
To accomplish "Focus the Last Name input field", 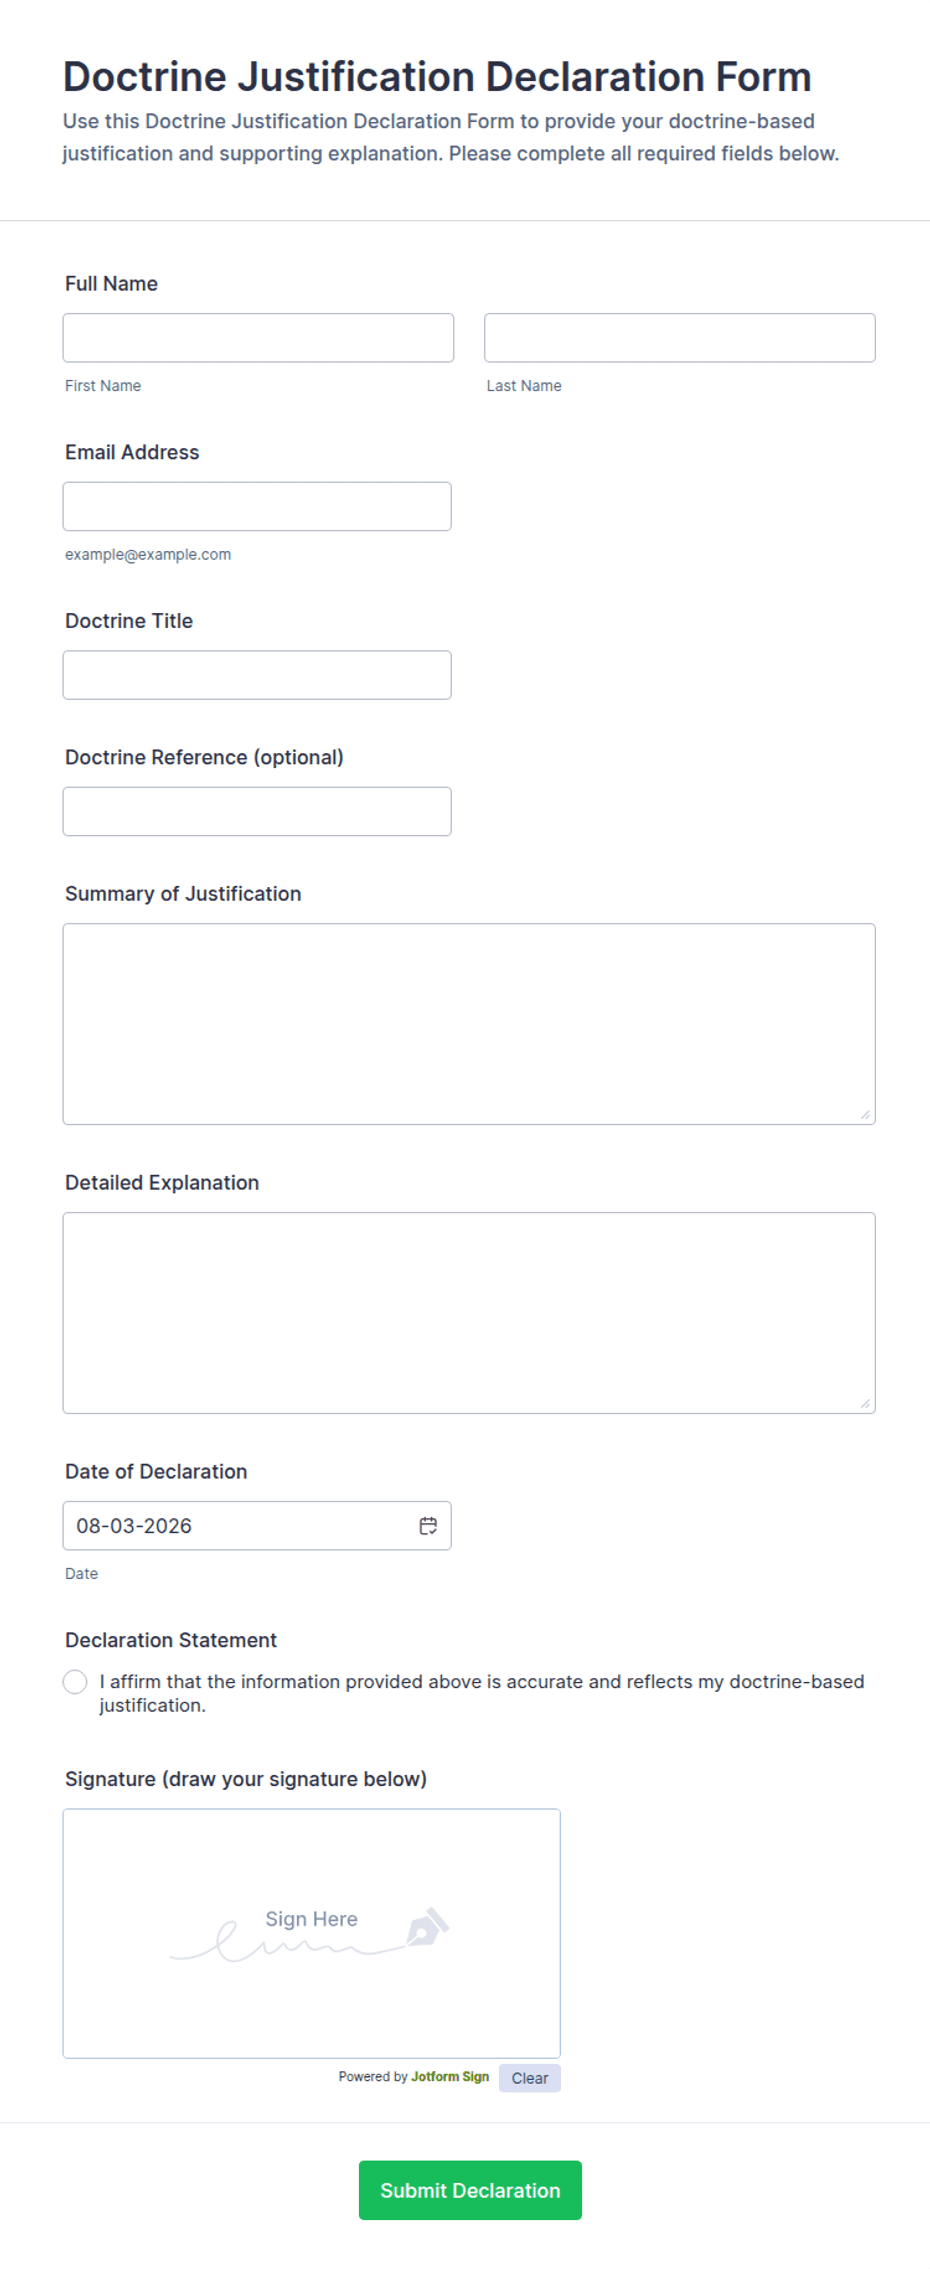I will (x=680, y=338).
